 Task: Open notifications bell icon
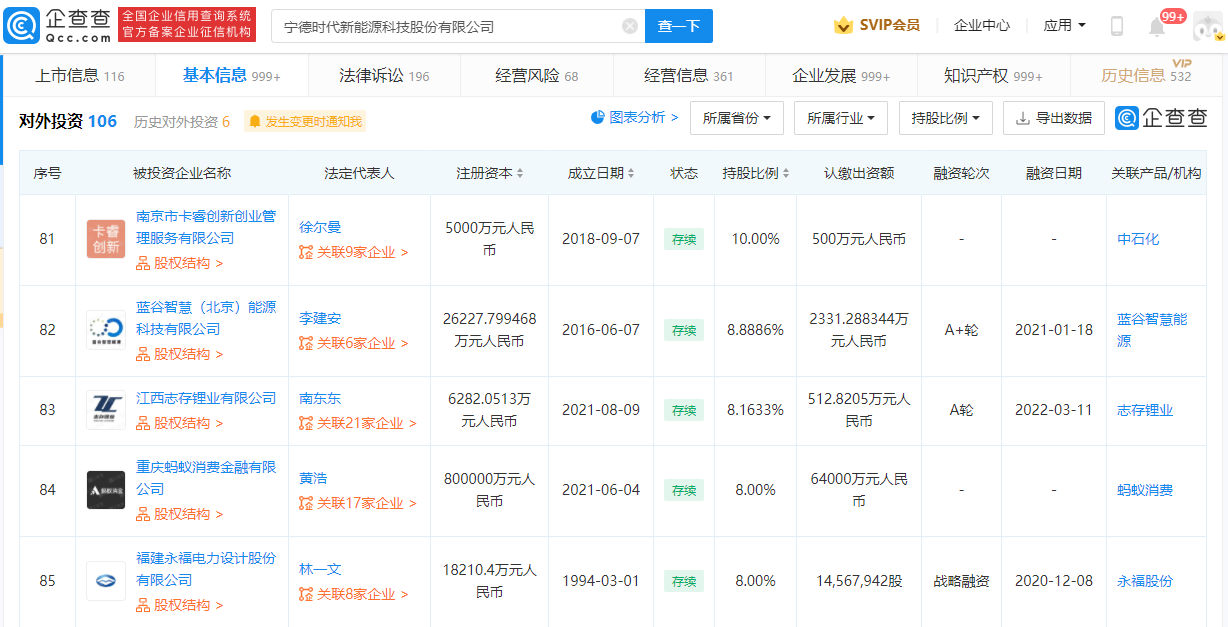tap(1157, 27)
